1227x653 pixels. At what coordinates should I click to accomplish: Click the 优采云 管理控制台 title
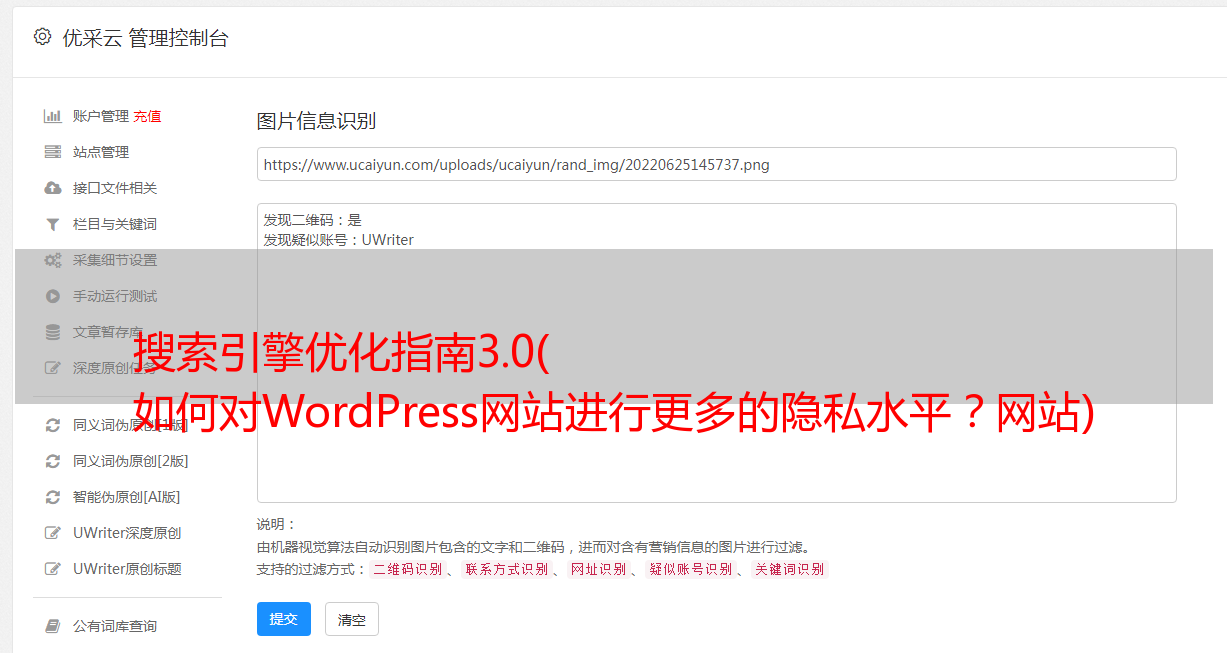145,38
